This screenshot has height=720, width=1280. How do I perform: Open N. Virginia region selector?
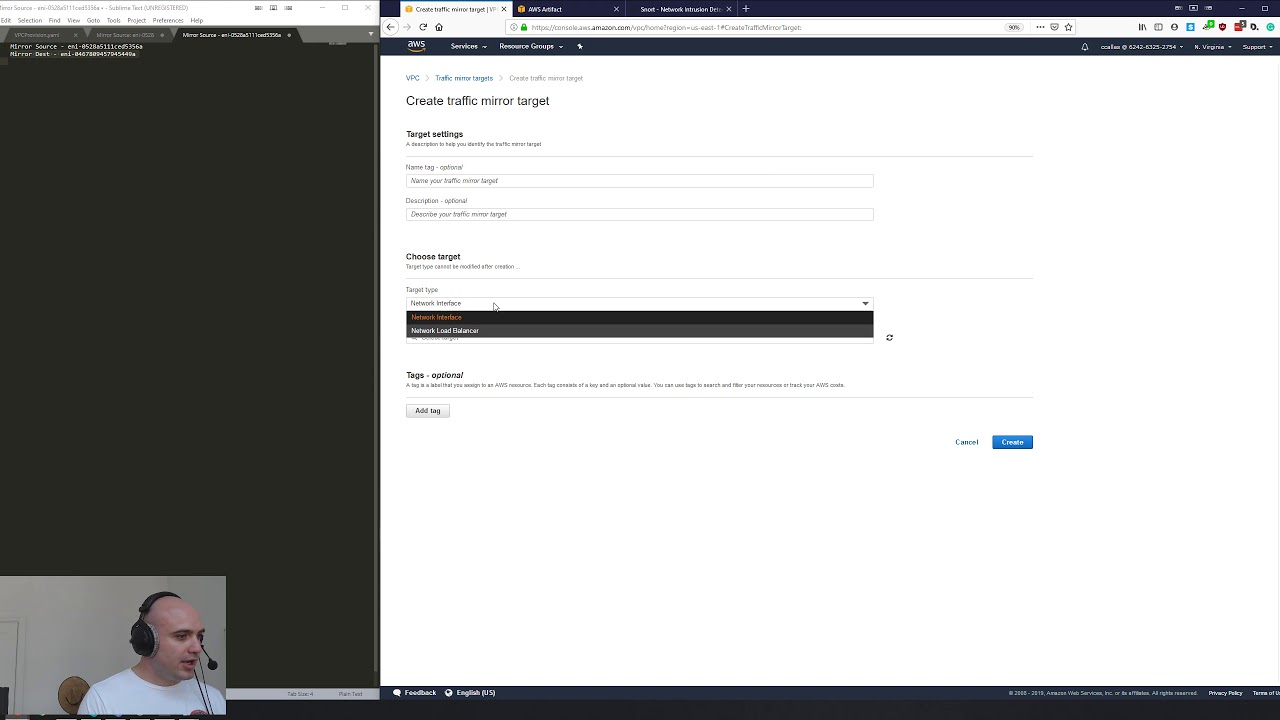[1213, 47]
